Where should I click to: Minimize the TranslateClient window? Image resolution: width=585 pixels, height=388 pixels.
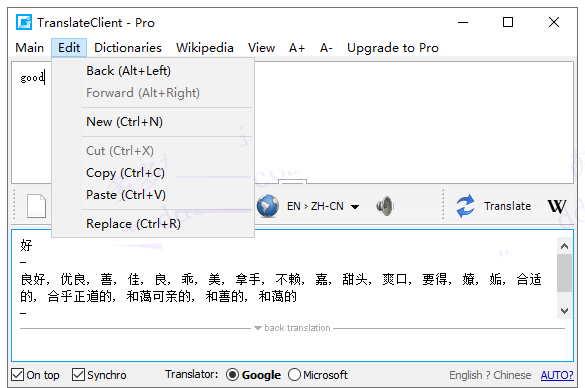(x=463, y=22)
